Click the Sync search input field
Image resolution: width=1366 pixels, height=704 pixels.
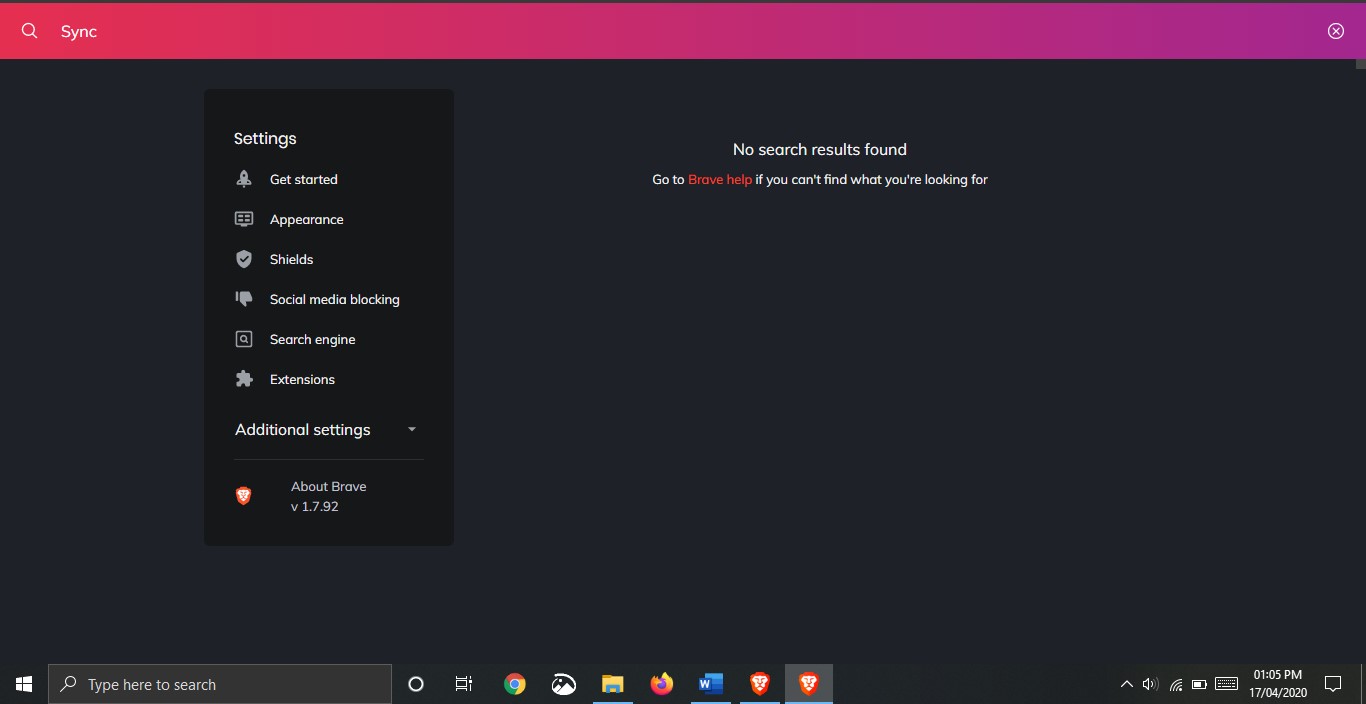tap(683, 31)
